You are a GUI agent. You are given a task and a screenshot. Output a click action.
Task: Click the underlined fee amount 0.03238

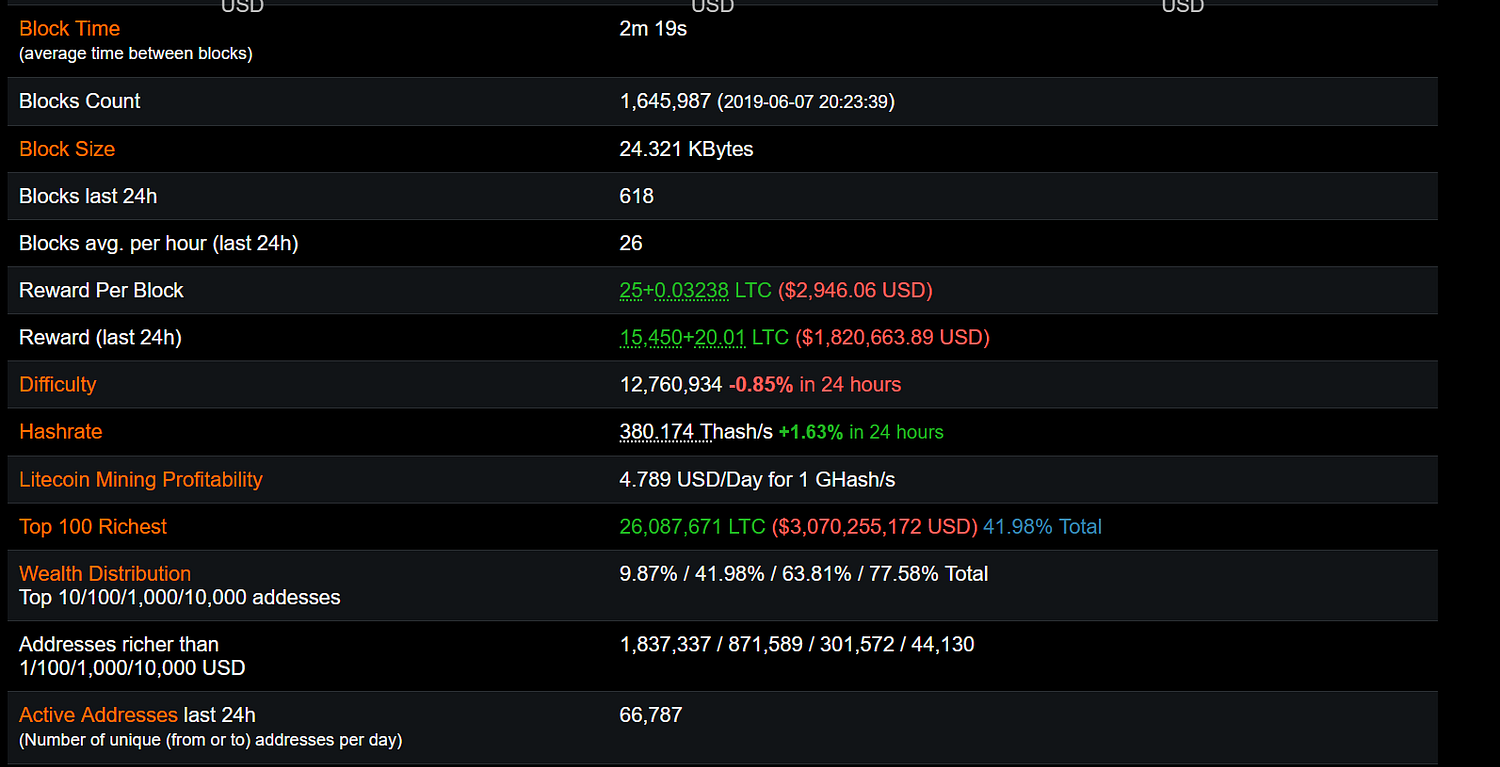coord(691,290)
